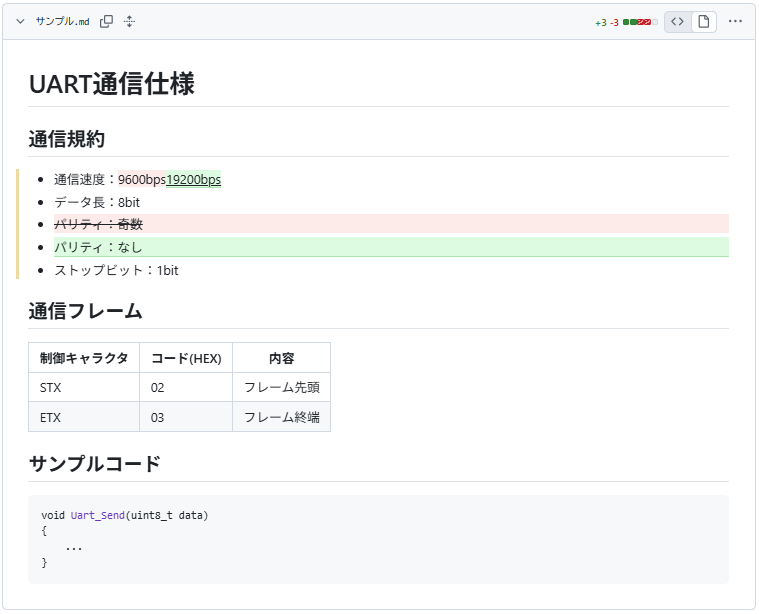Click the added 19200bps text

click(x=194, y=180)
